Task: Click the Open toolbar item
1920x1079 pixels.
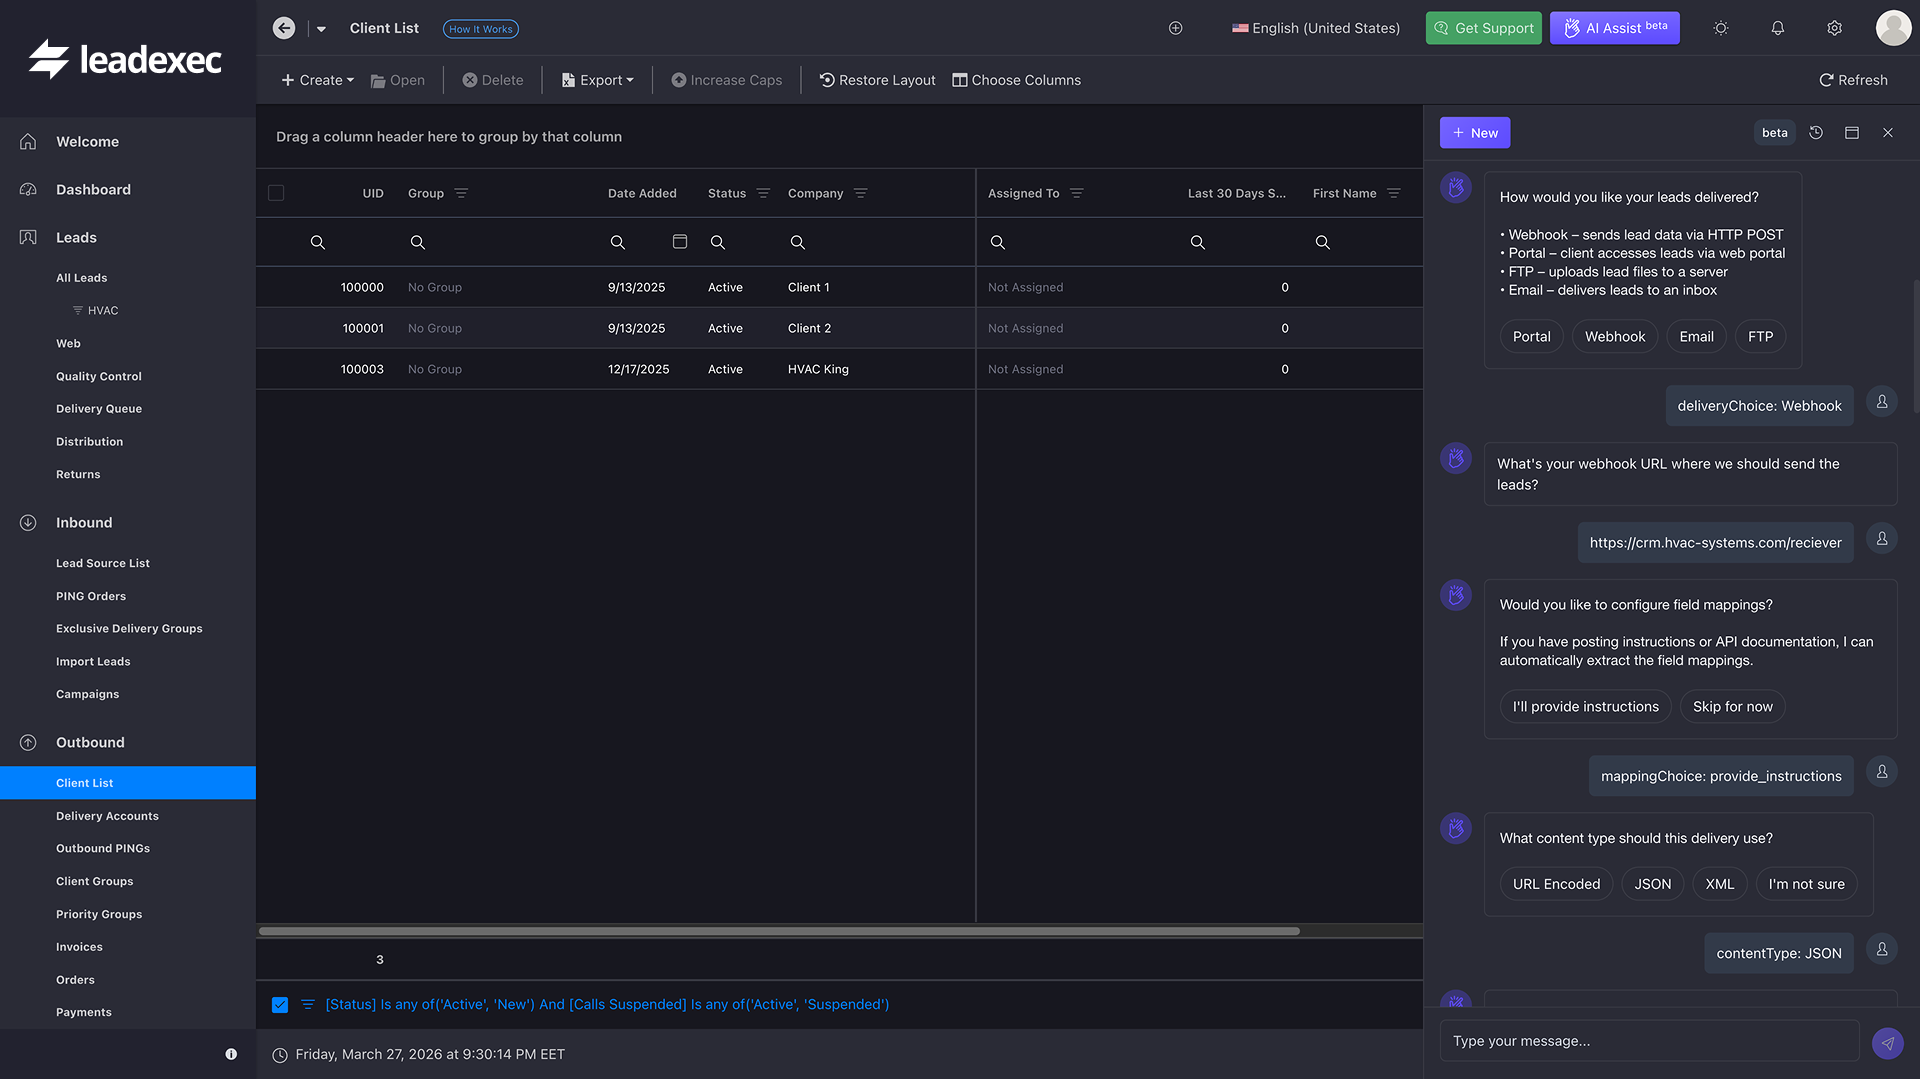Action: [x=398, y=80]
